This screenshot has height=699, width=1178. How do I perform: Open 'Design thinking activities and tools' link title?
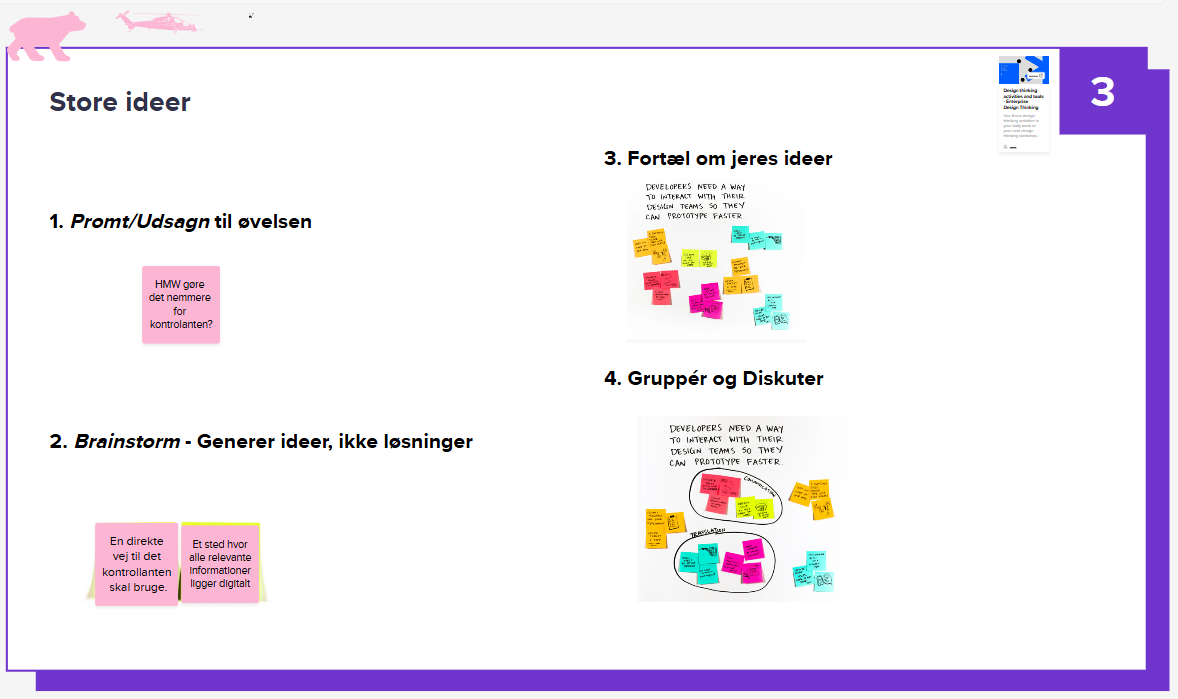pyautogui.click(x=1022, y=98)
